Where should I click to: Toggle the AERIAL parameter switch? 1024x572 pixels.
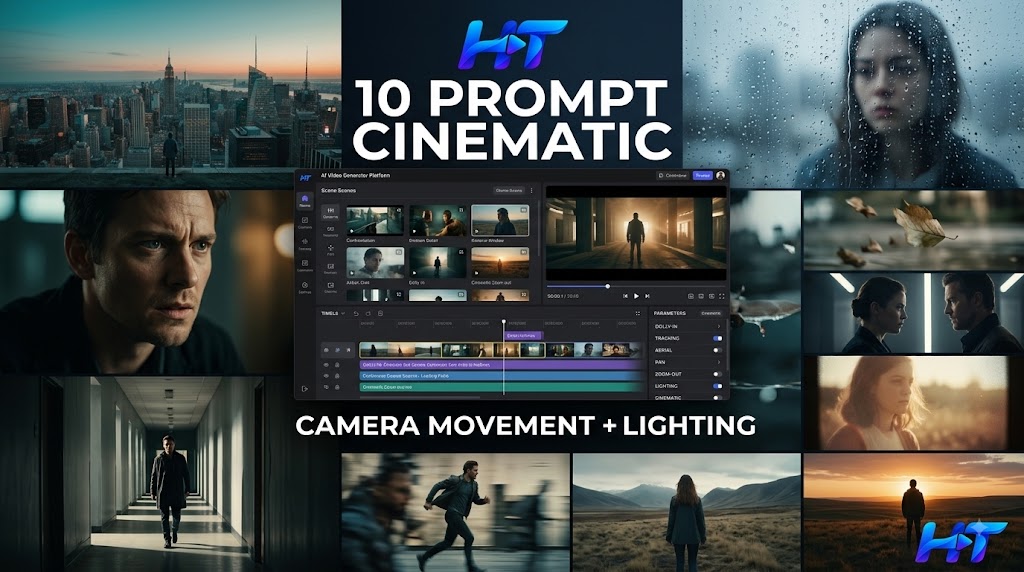pyautogui.click(x=717, y=350)
